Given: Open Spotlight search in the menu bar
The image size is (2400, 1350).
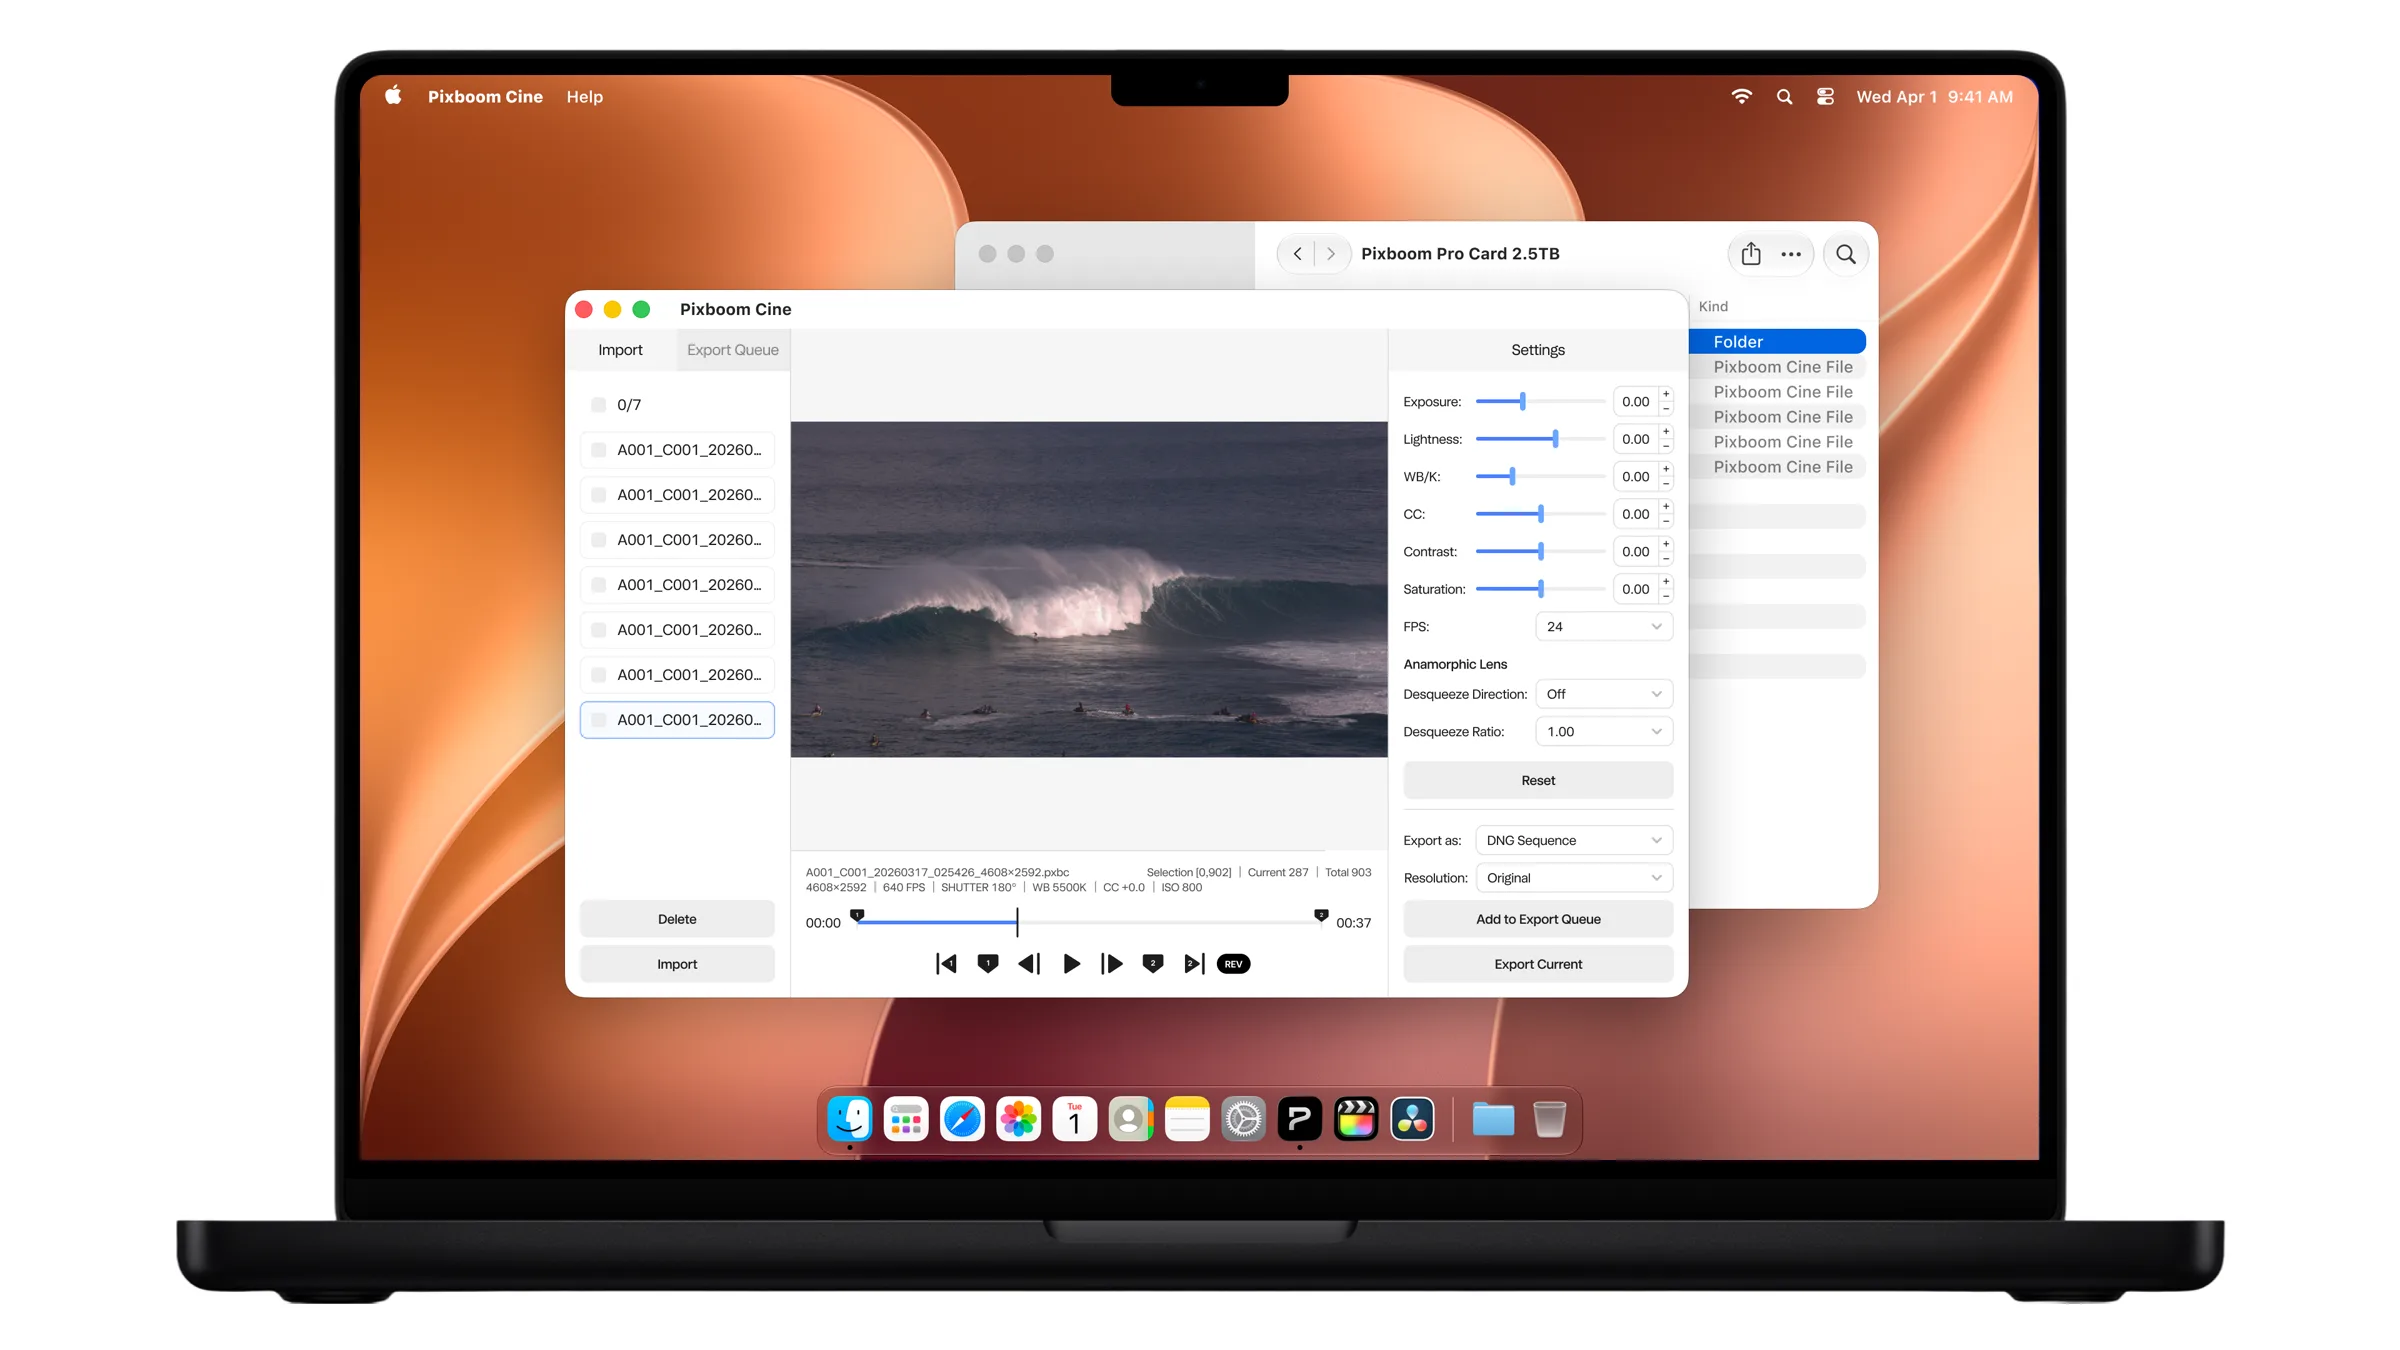Looking at the screenshot, I should 1784,97.
